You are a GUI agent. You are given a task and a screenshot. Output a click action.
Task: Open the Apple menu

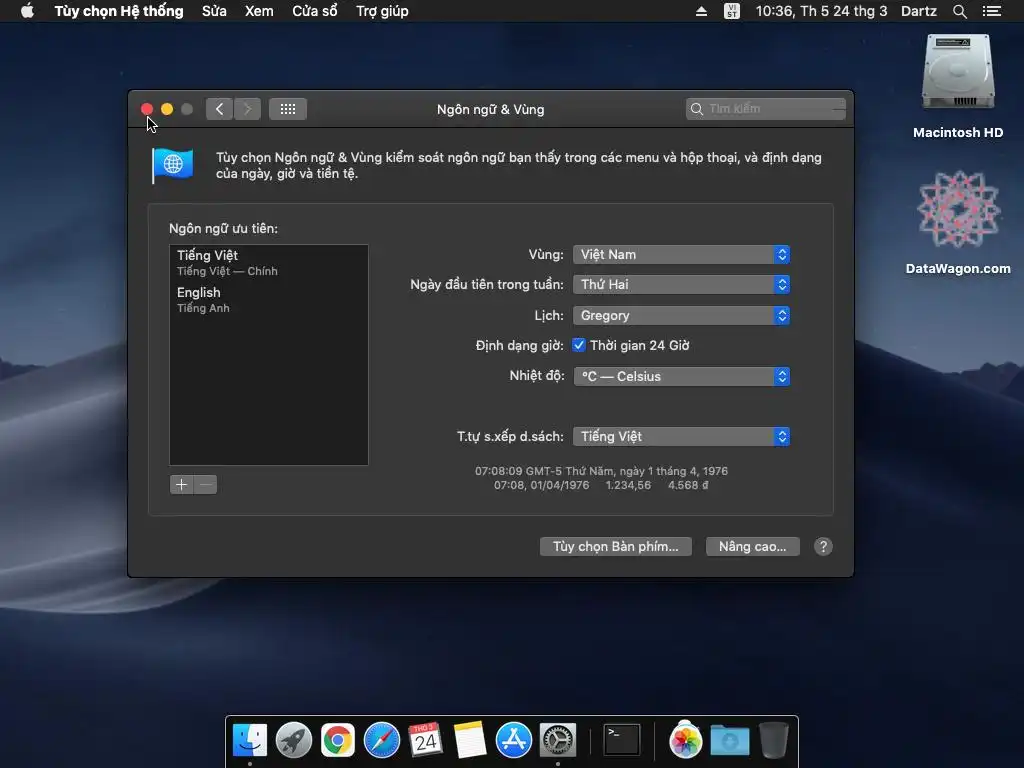[x=27, y=11]
